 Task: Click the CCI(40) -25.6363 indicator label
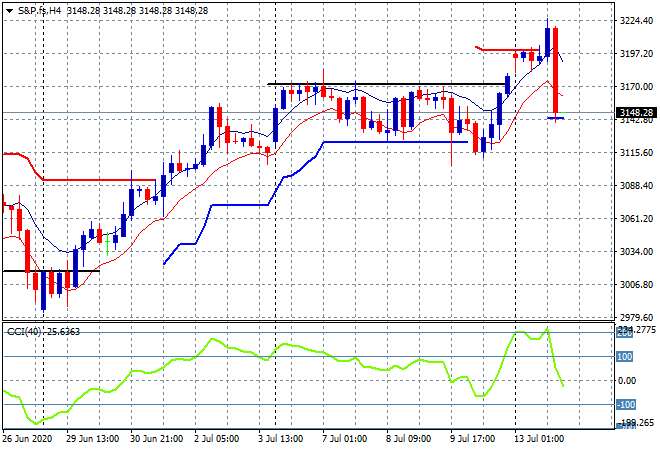[x=43, y=332]
